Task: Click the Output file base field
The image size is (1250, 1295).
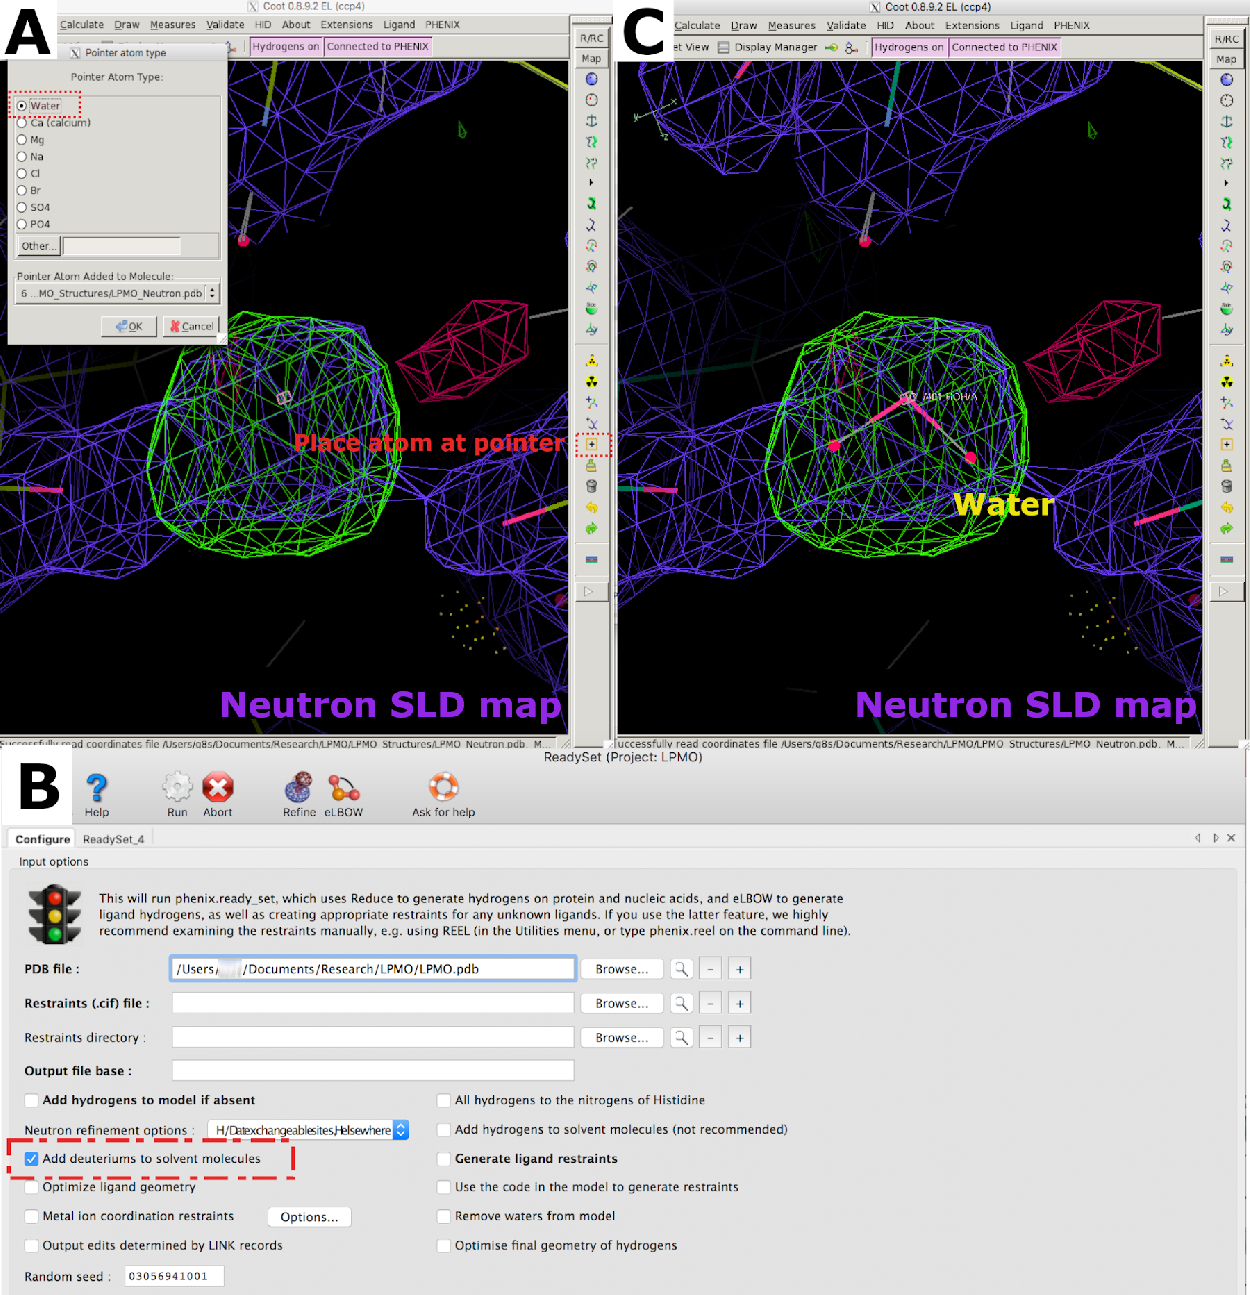Action: coord(373,1071)
